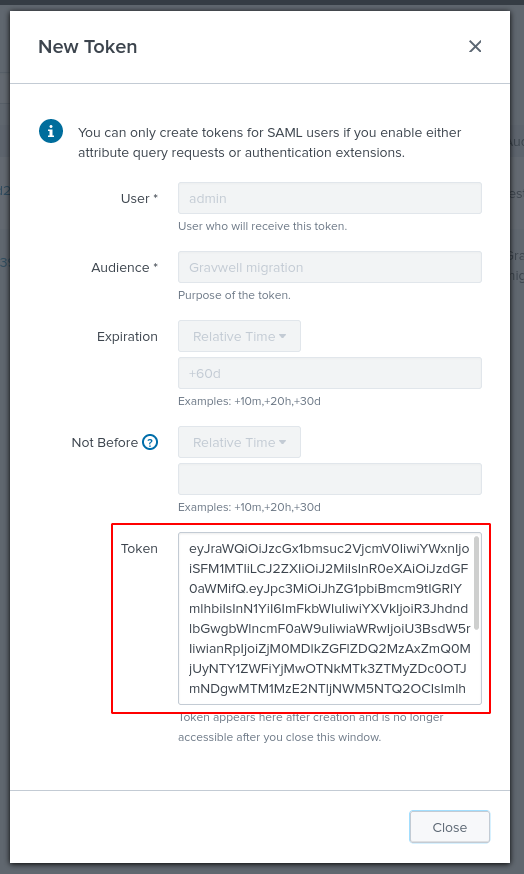Click the Token label beside the text box
This screenshot has height=874, width=524.
[139, 548]
